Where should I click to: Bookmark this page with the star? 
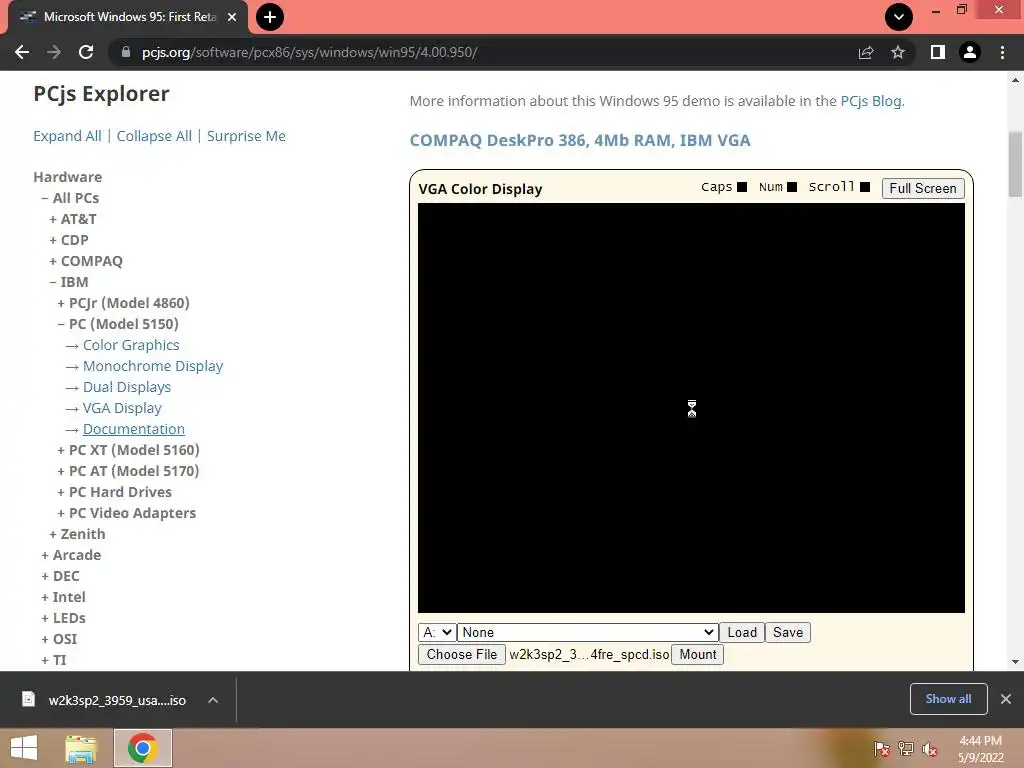898,52
